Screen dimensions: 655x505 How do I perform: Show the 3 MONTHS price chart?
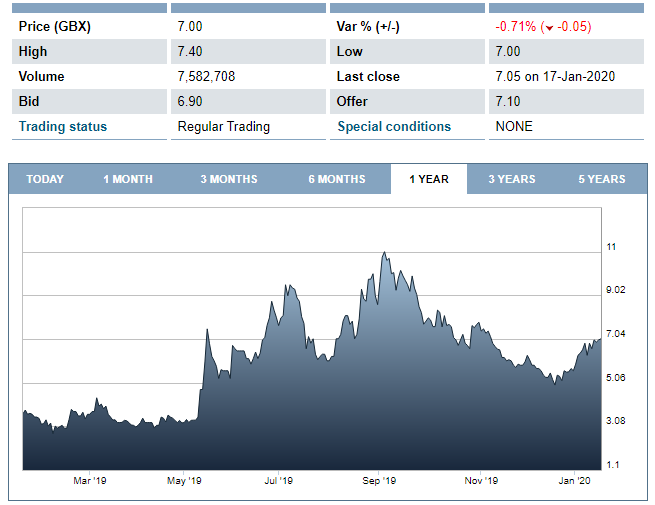point(228,179)
